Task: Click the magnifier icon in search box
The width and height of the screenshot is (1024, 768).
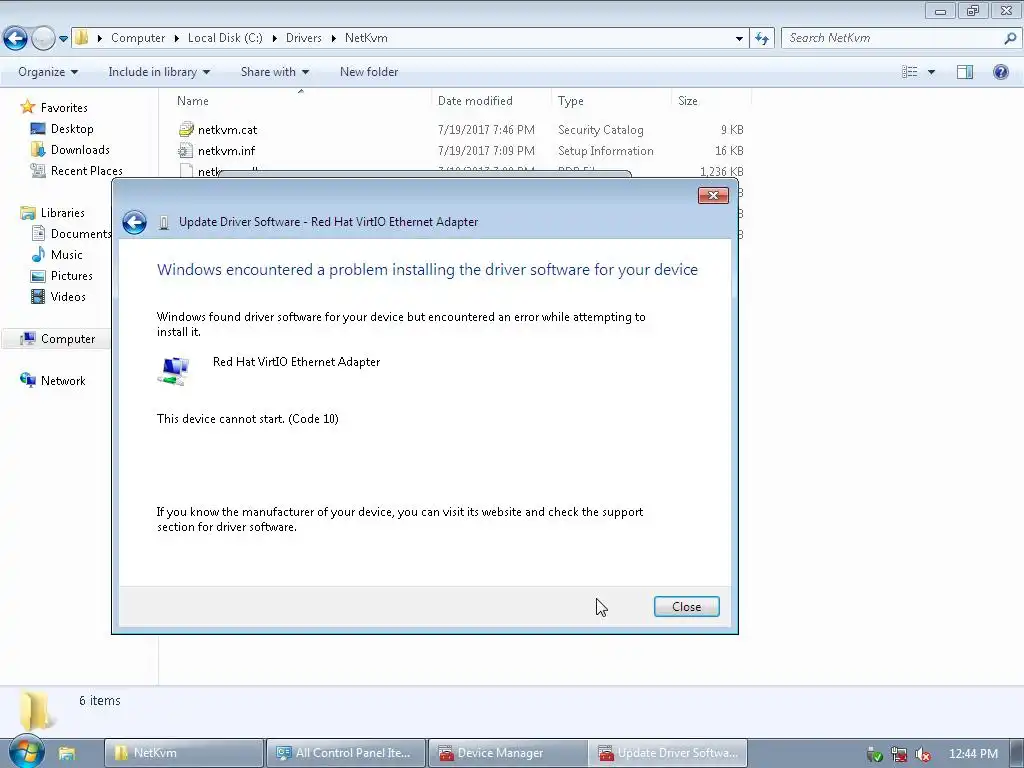Action: tap(1010, 39)
